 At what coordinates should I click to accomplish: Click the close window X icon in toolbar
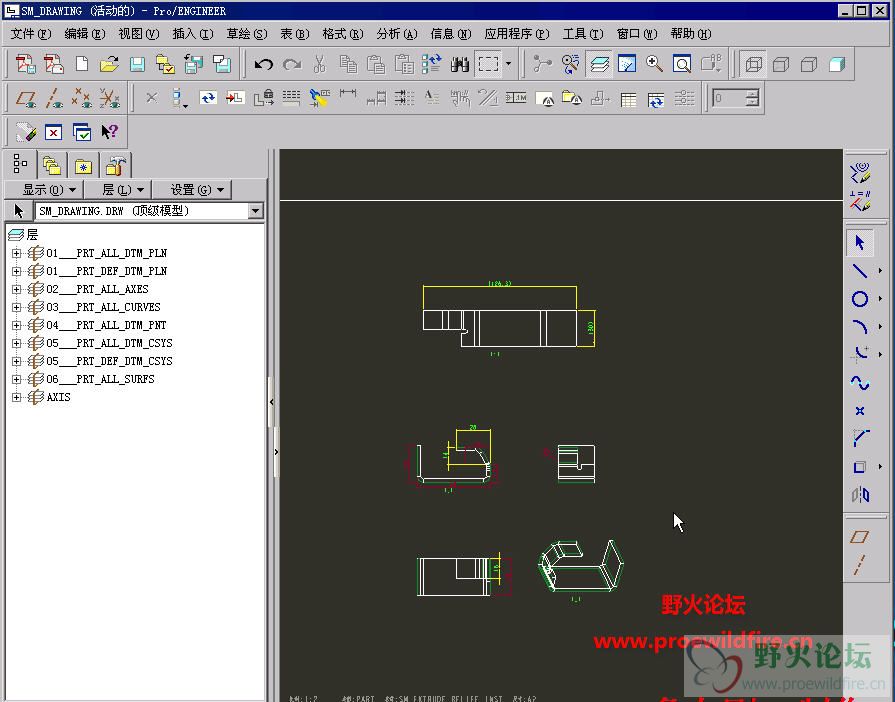click(53, 133)
